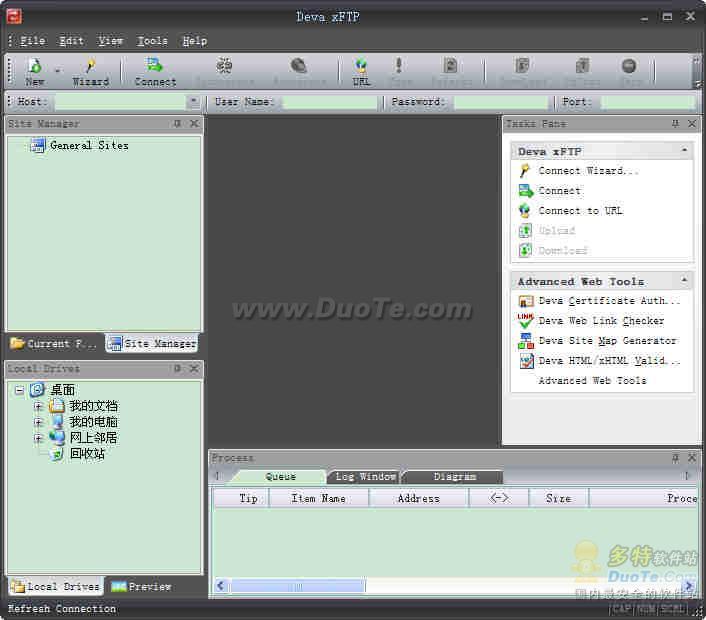Viewport: 706px width, 620px height.
Task: Open the Host combo box dropdown
Action: click(x=193, y=101)
